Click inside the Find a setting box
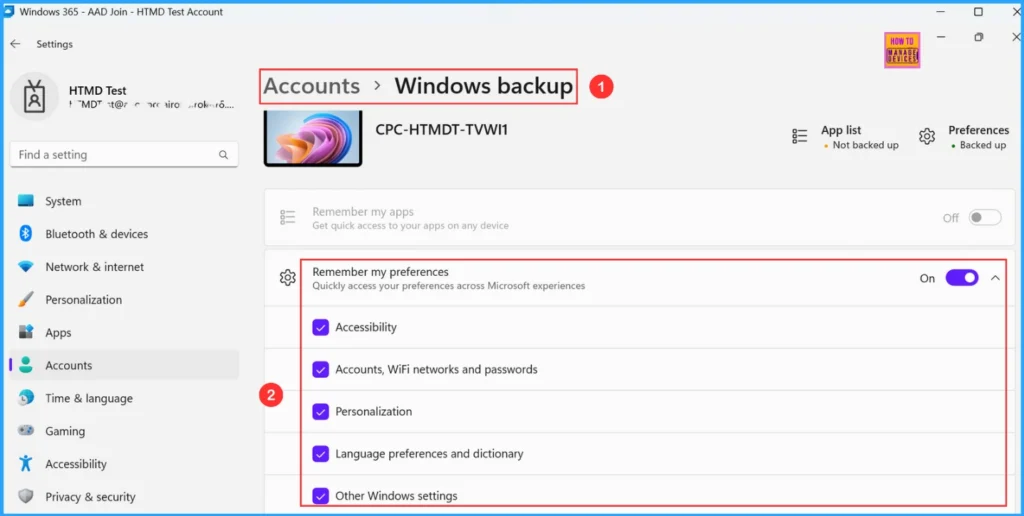Image resolution: width=1024 pixels, height=516 pixels. (x=124, y=155)
